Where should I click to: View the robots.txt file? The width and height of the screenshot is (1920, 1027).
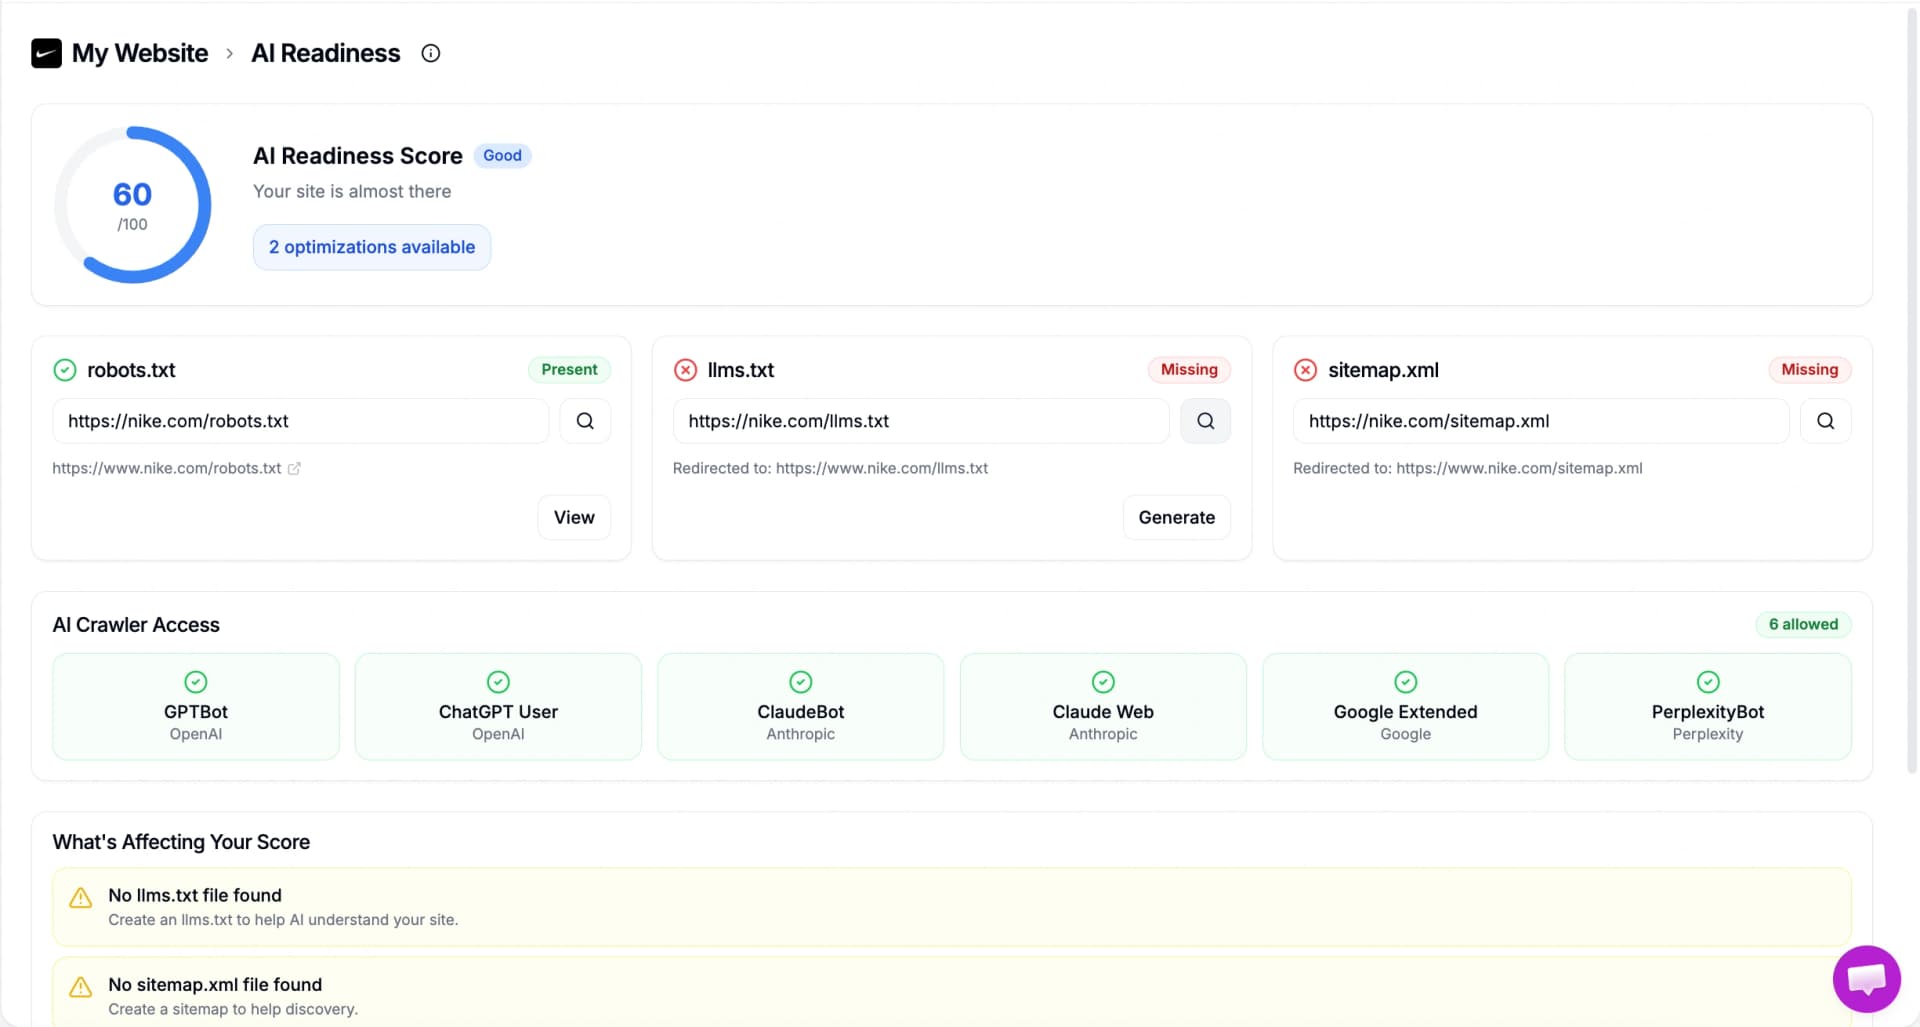click(x=574, y=517)
